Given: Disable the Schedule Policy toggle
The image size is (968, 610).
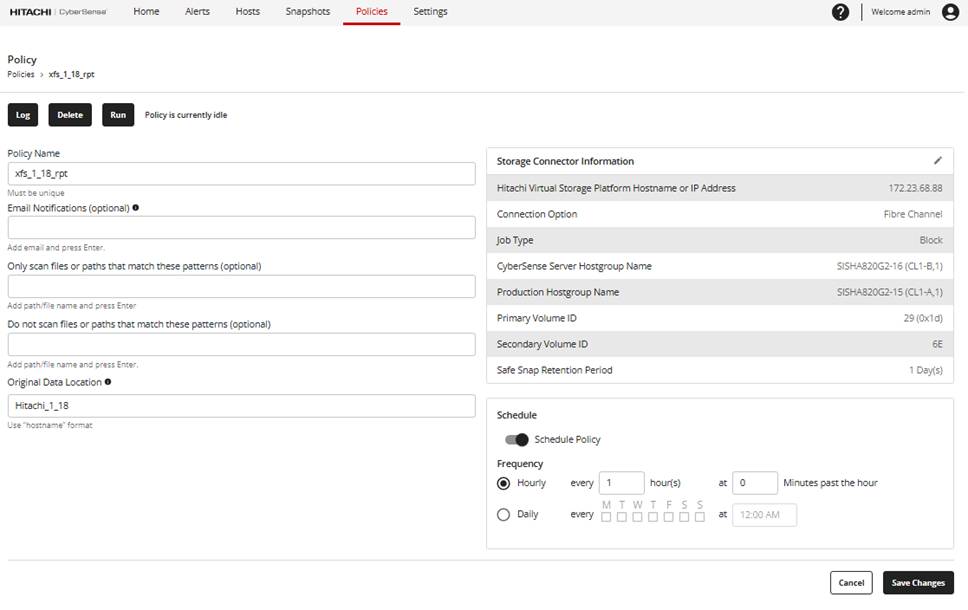Looking at the screenshot, I should coord(519,439).
